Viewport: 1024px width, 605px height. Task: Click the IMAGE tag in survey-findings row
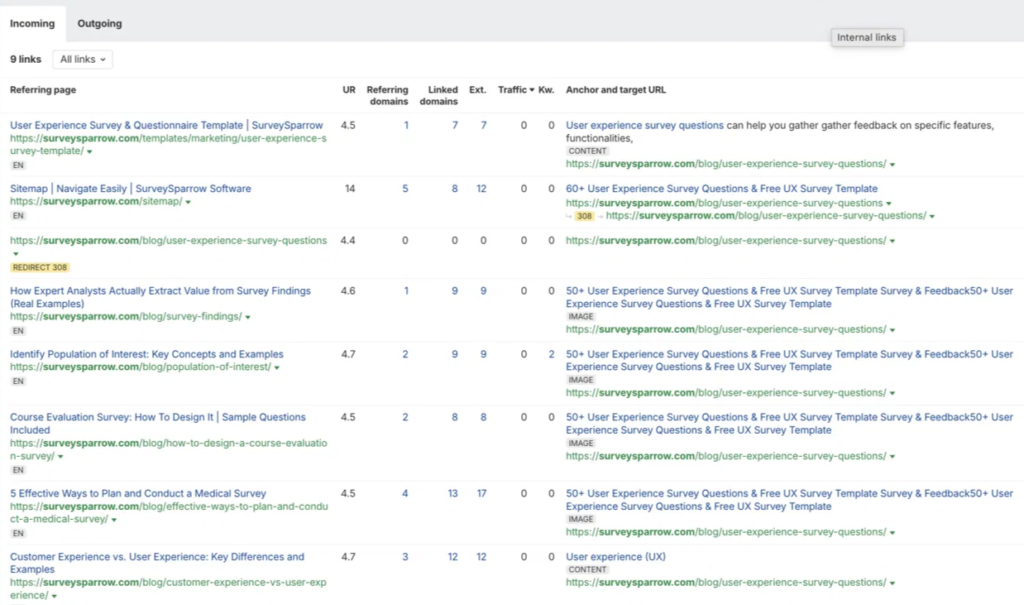coord(581,316)
